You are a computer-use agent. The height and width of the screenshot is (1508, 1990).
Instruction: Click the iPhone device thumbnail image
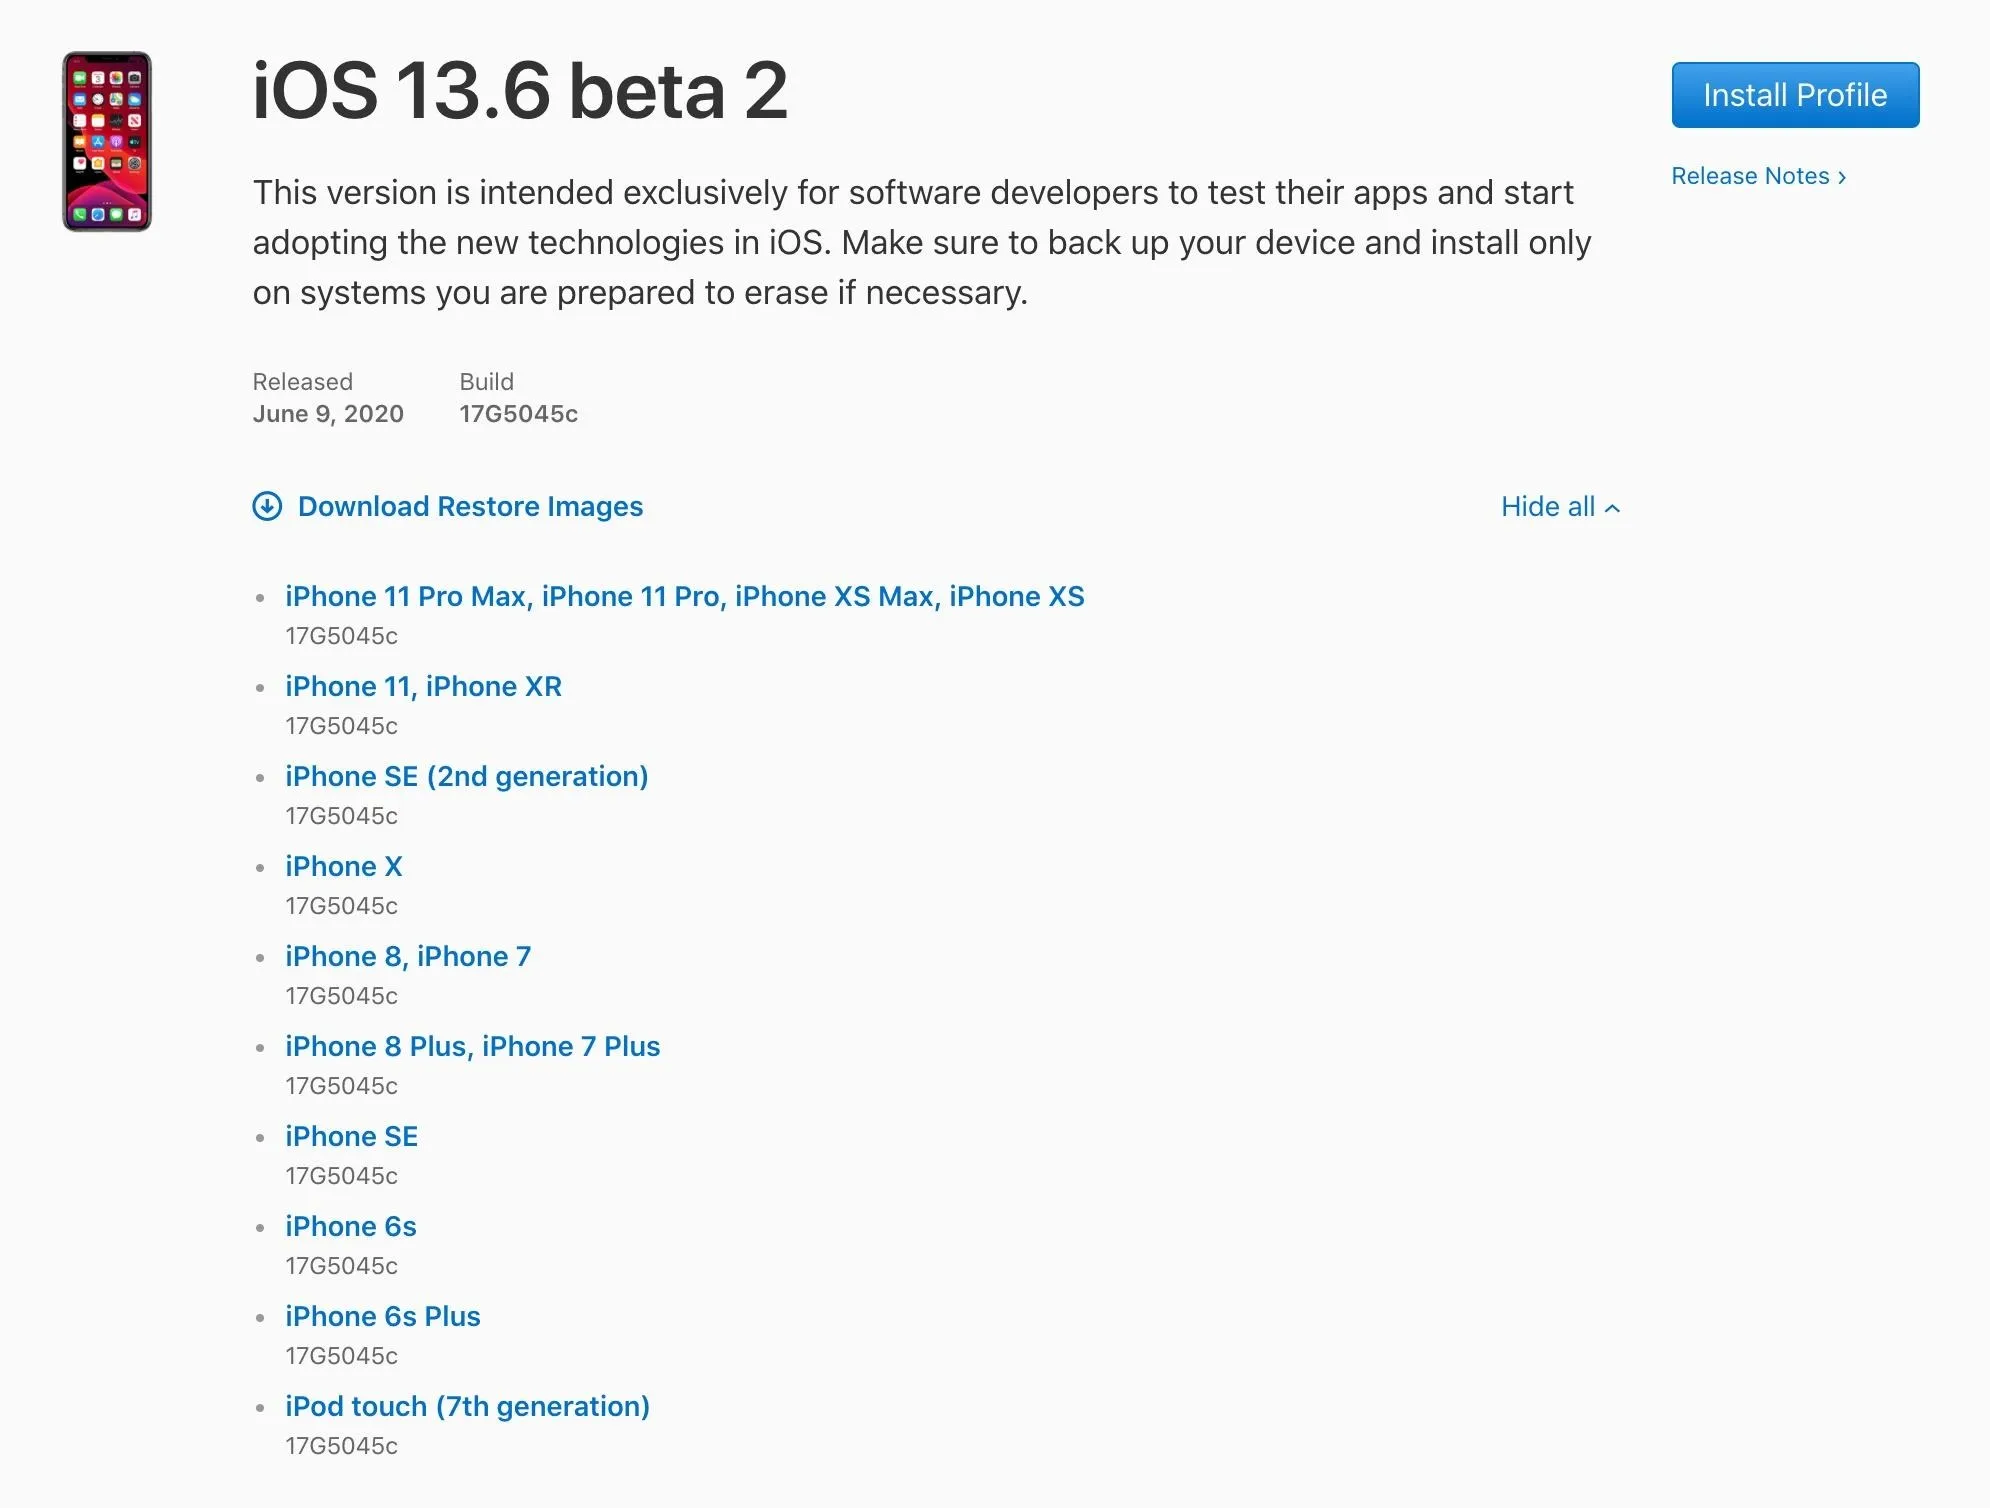[x=107, y=141]
